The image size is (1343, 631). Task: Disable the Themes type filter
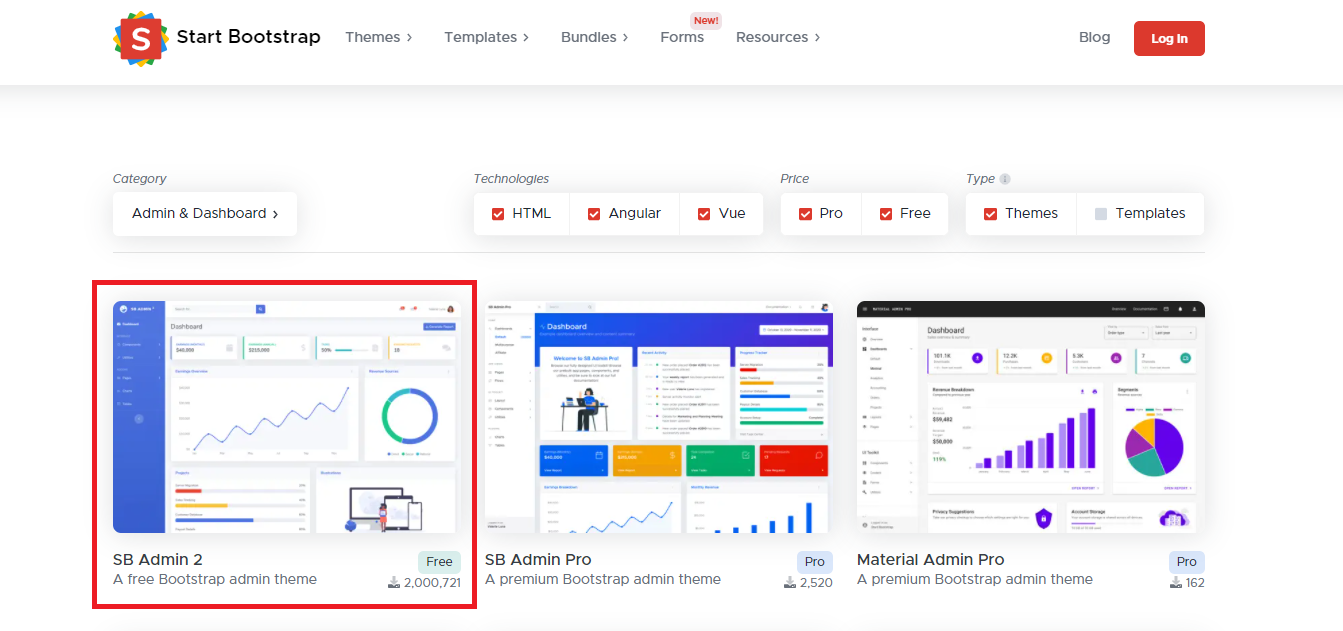[x=990, y=214]
